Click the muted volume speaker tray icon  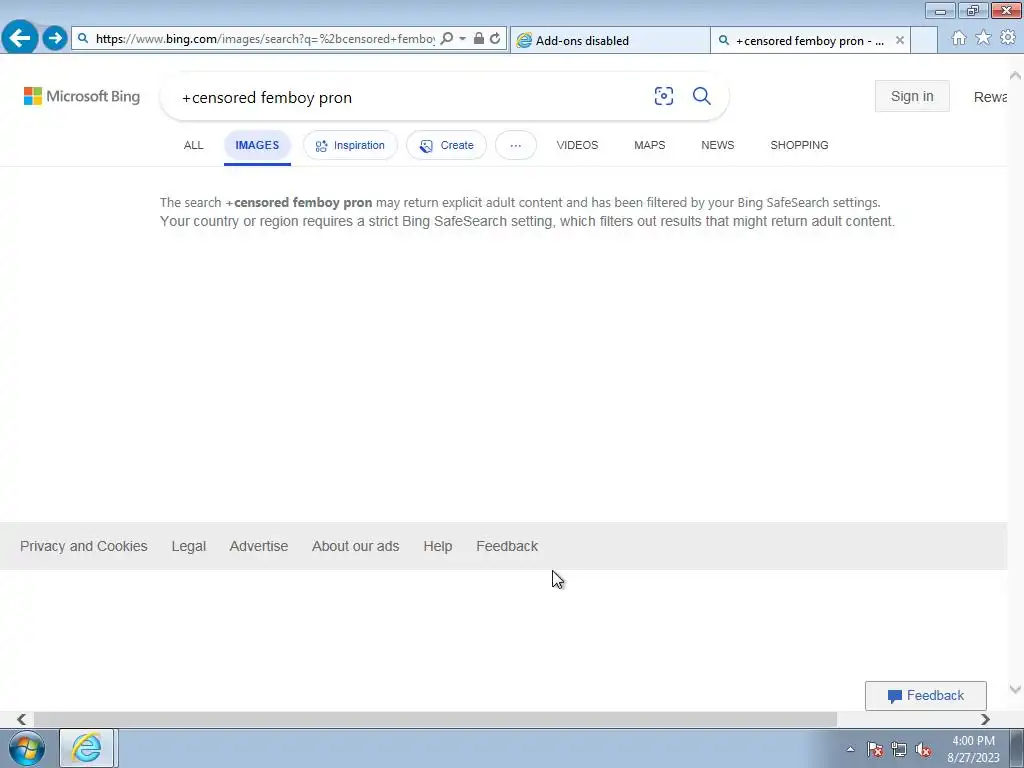click(x=923, y=749)
